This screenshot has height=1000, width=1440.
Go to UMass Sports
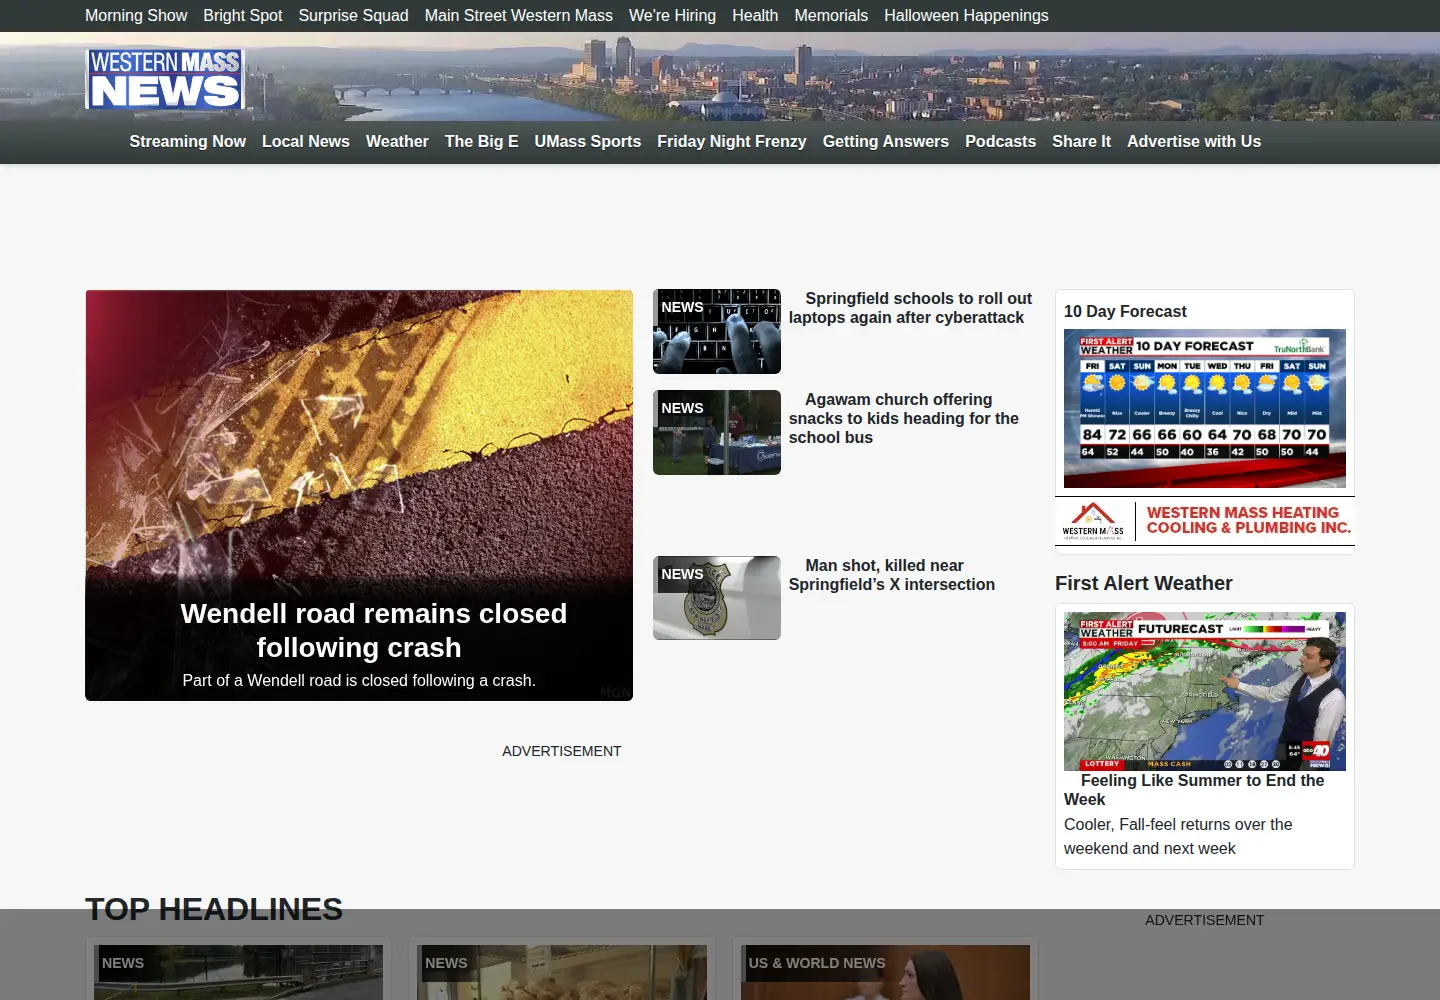pos(588,142)
